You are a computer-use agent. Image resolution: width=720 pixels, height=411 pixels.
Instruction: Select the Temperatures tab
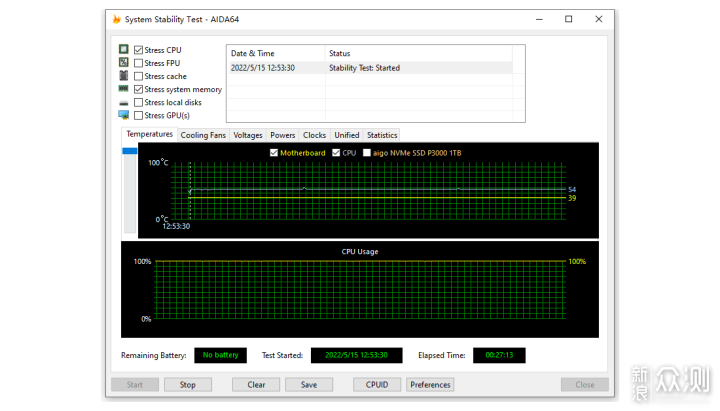pyautogui.click(x=149, y=134)
